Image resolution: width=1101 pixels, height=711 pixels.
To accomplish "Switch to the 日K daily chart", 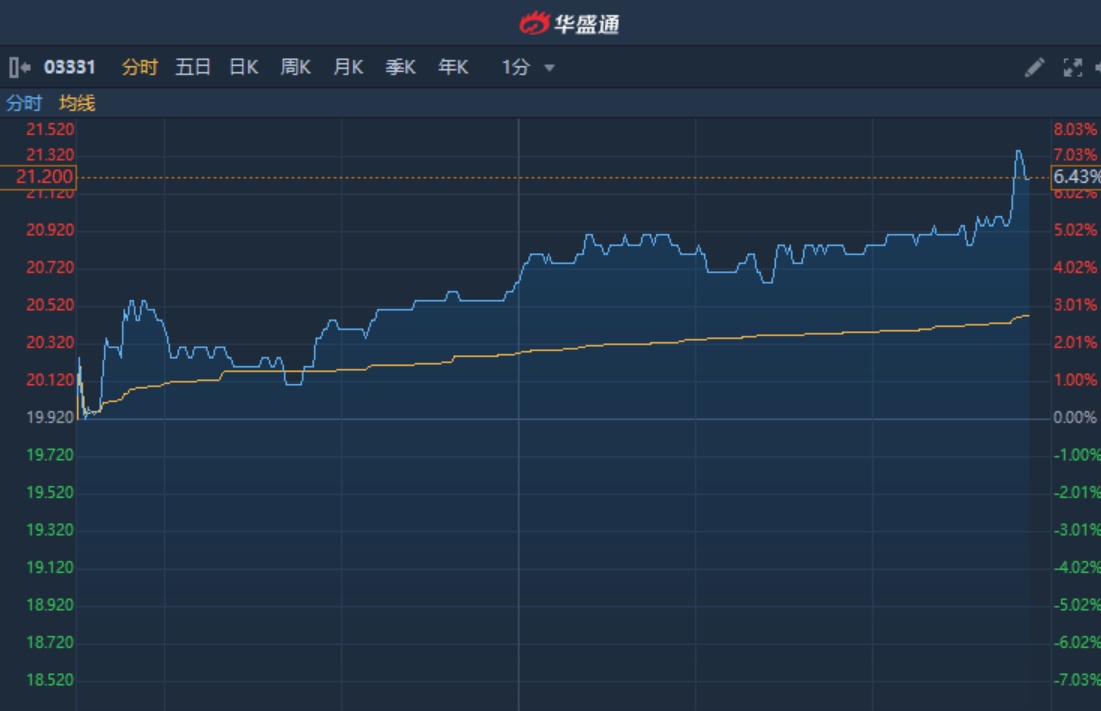I will click(x=244, y=67).
